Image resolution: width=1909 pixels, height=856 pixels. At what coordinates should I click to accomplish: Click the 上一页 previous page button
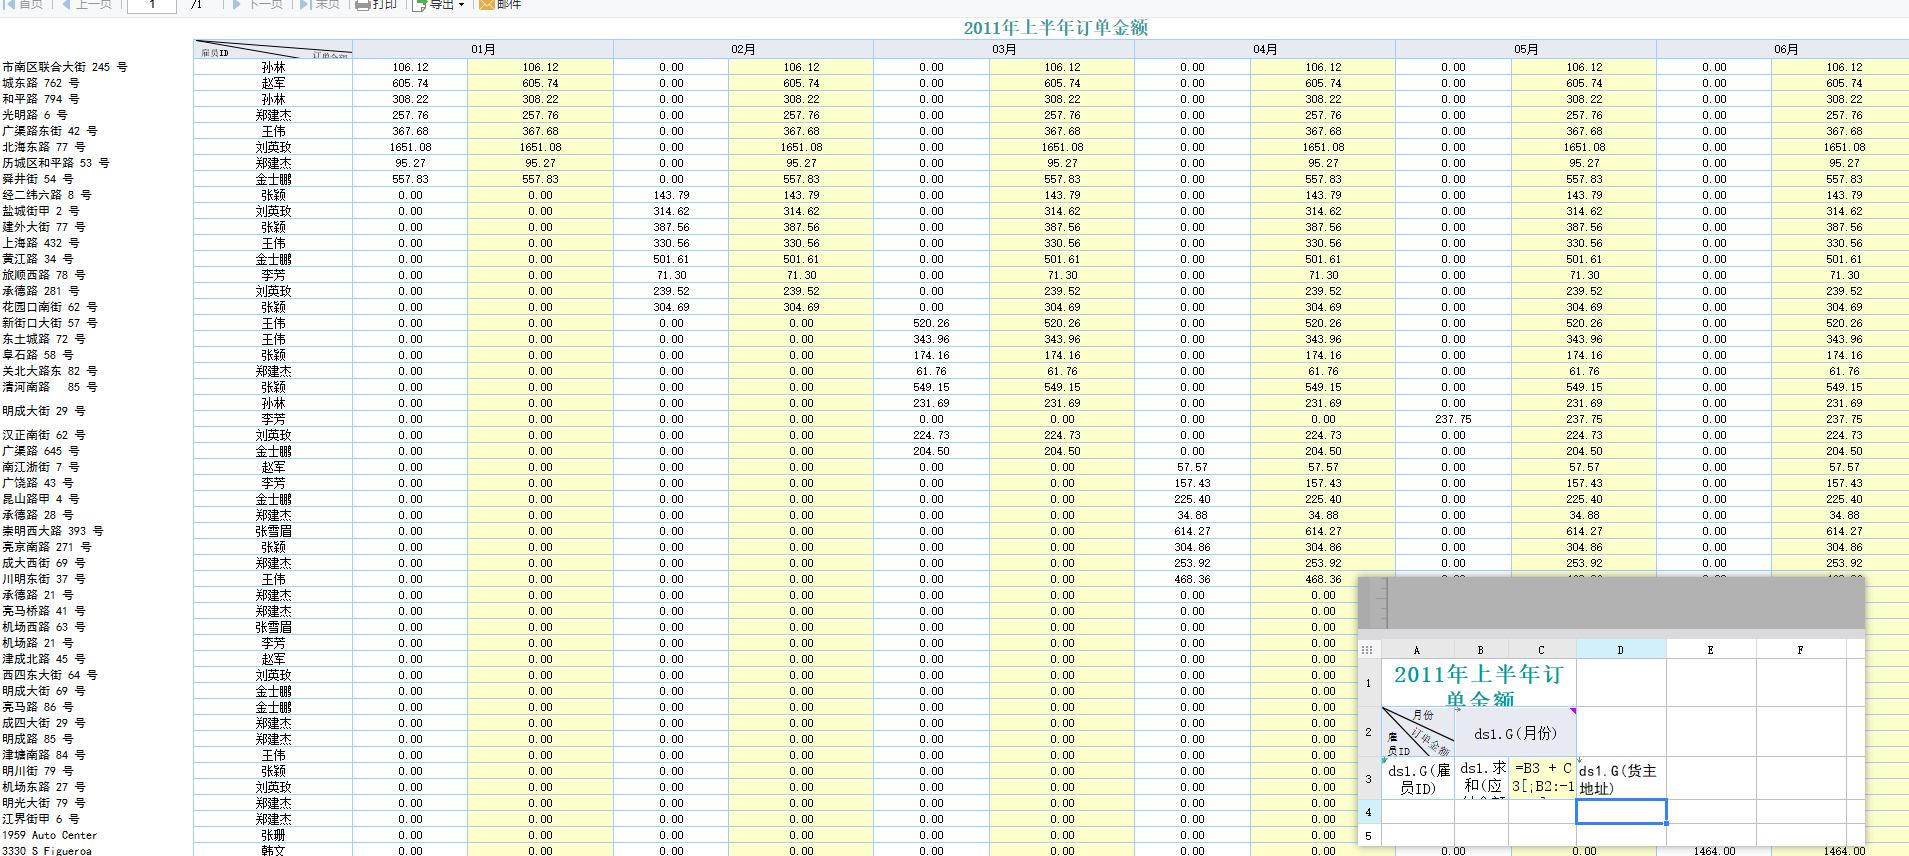[87, 4]
